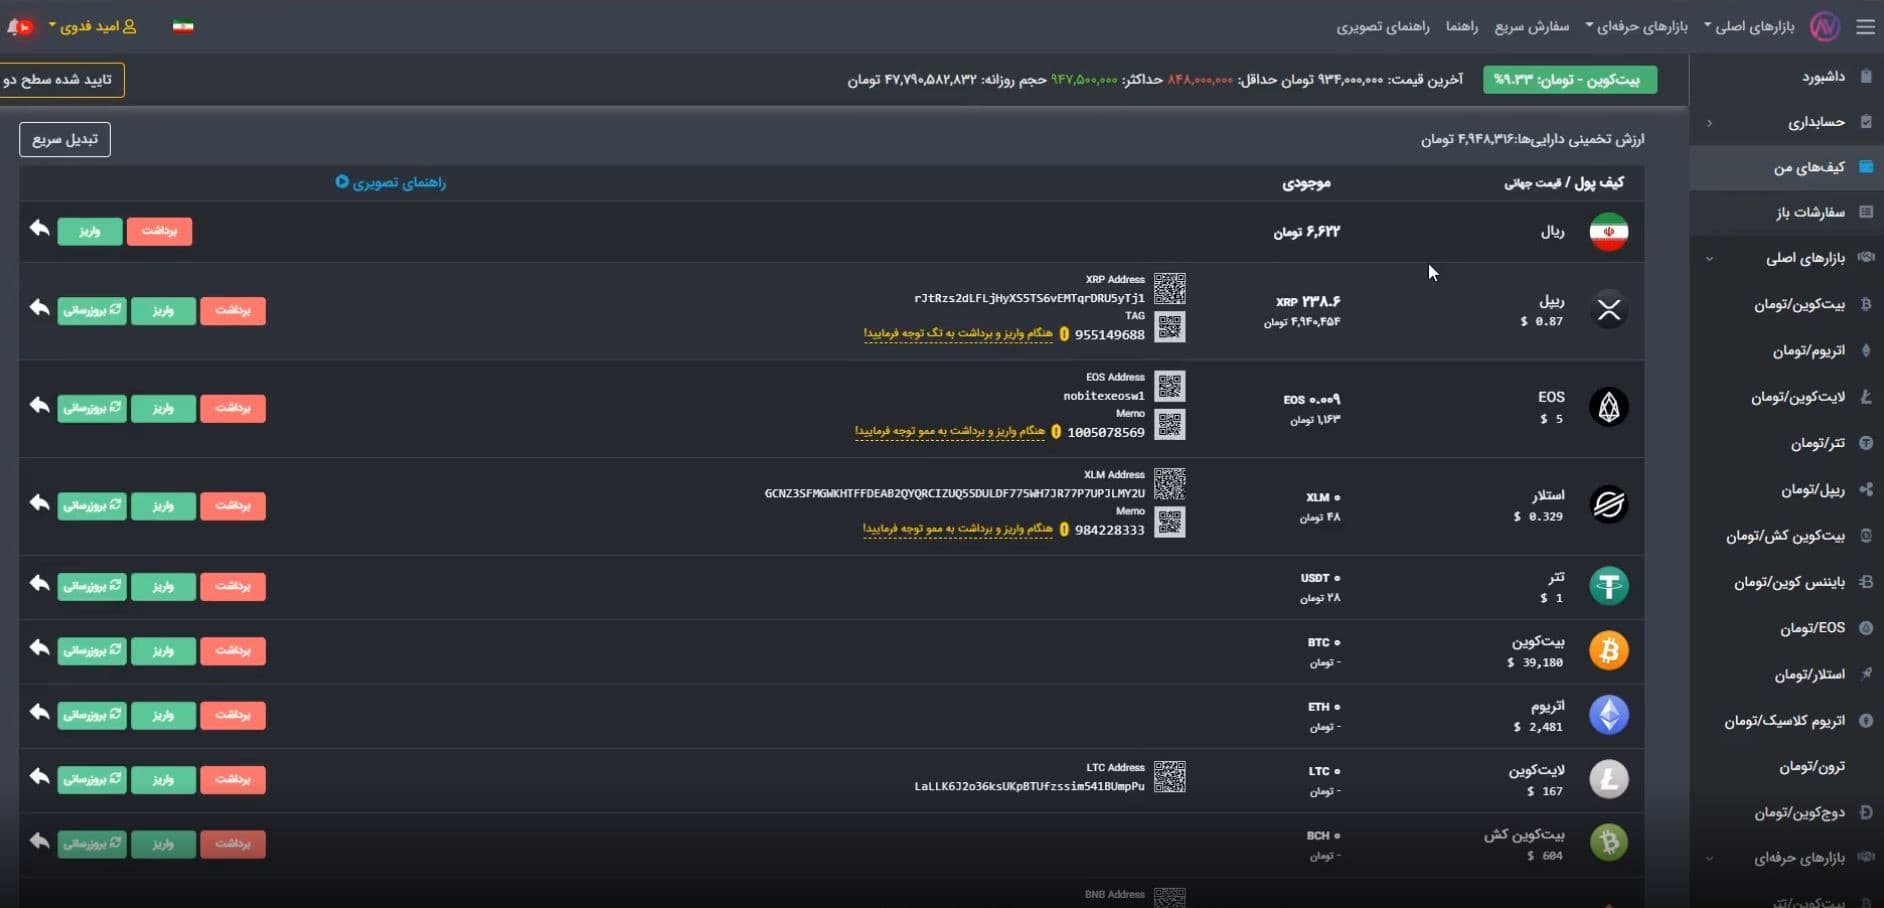Click the Tether wallet coin icon
1884x908 pixels.
tap(1608, 586)
